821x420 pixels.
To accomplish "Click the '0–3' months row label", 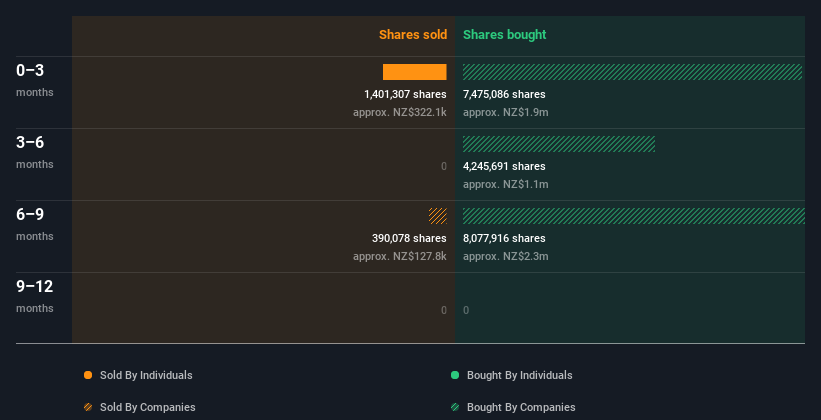I will point(30,71).
